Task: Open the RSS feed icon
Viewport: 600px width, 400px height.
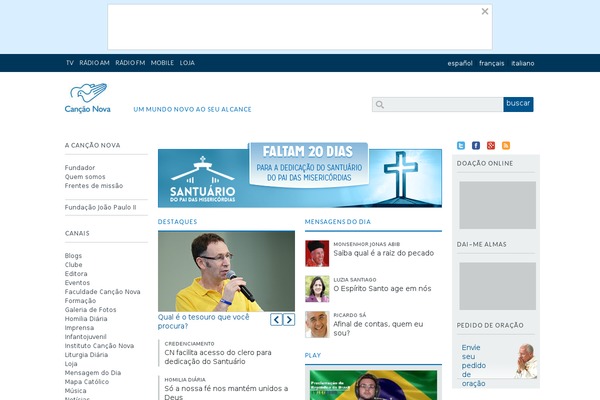Action: tap(506, 145)
